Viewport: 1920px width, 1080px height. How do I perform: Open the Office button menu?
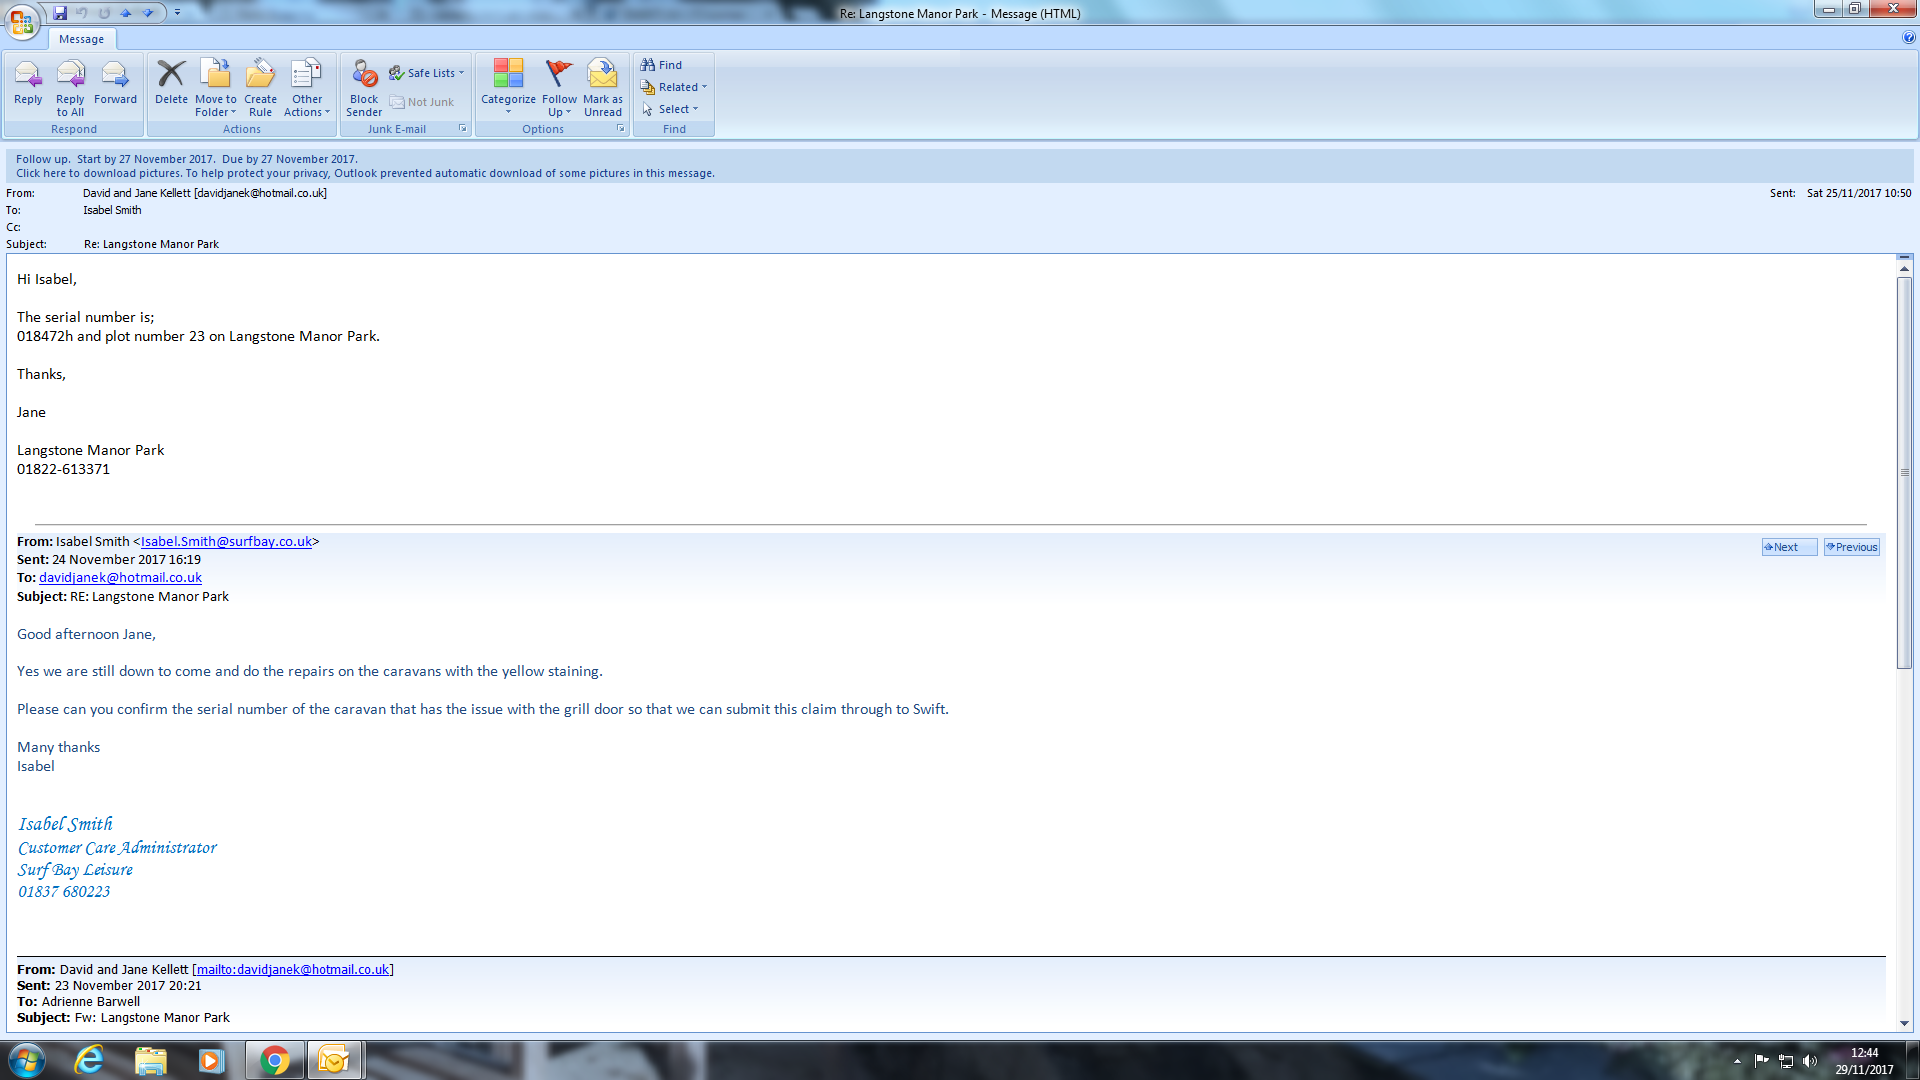(x=22, y=20)
